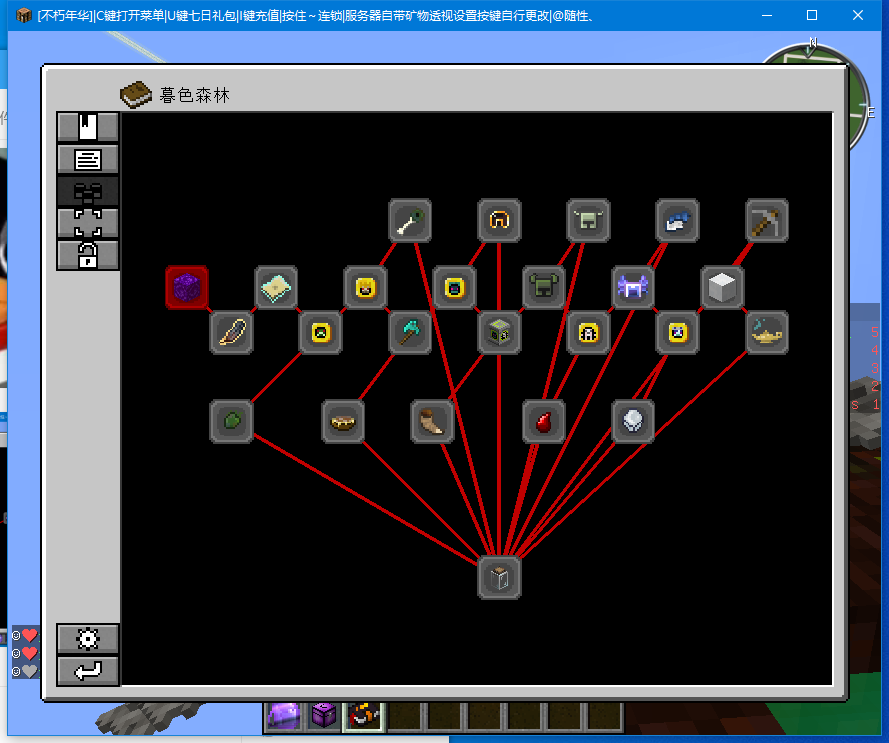This screenshot has height=743, width=889.
Task: Click the return arrow back button
Action: point(88,671)
